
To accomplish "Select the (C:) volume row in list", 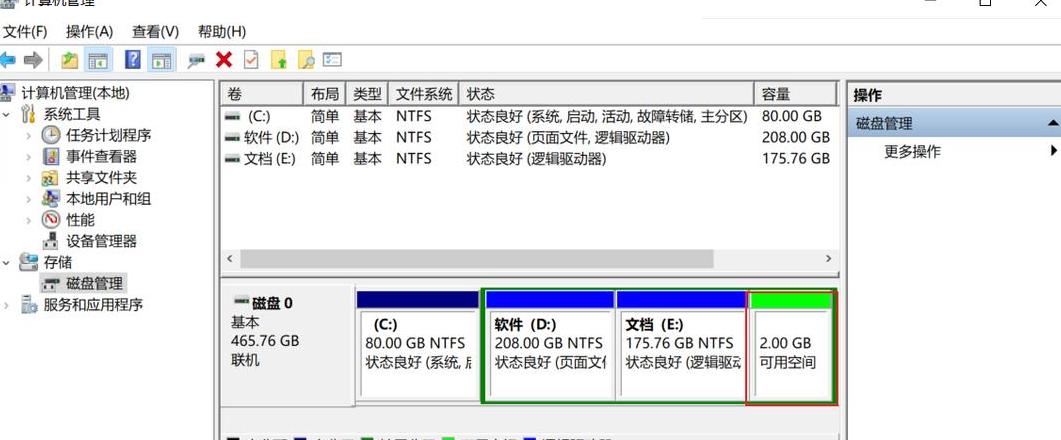I will click(529, 116).
